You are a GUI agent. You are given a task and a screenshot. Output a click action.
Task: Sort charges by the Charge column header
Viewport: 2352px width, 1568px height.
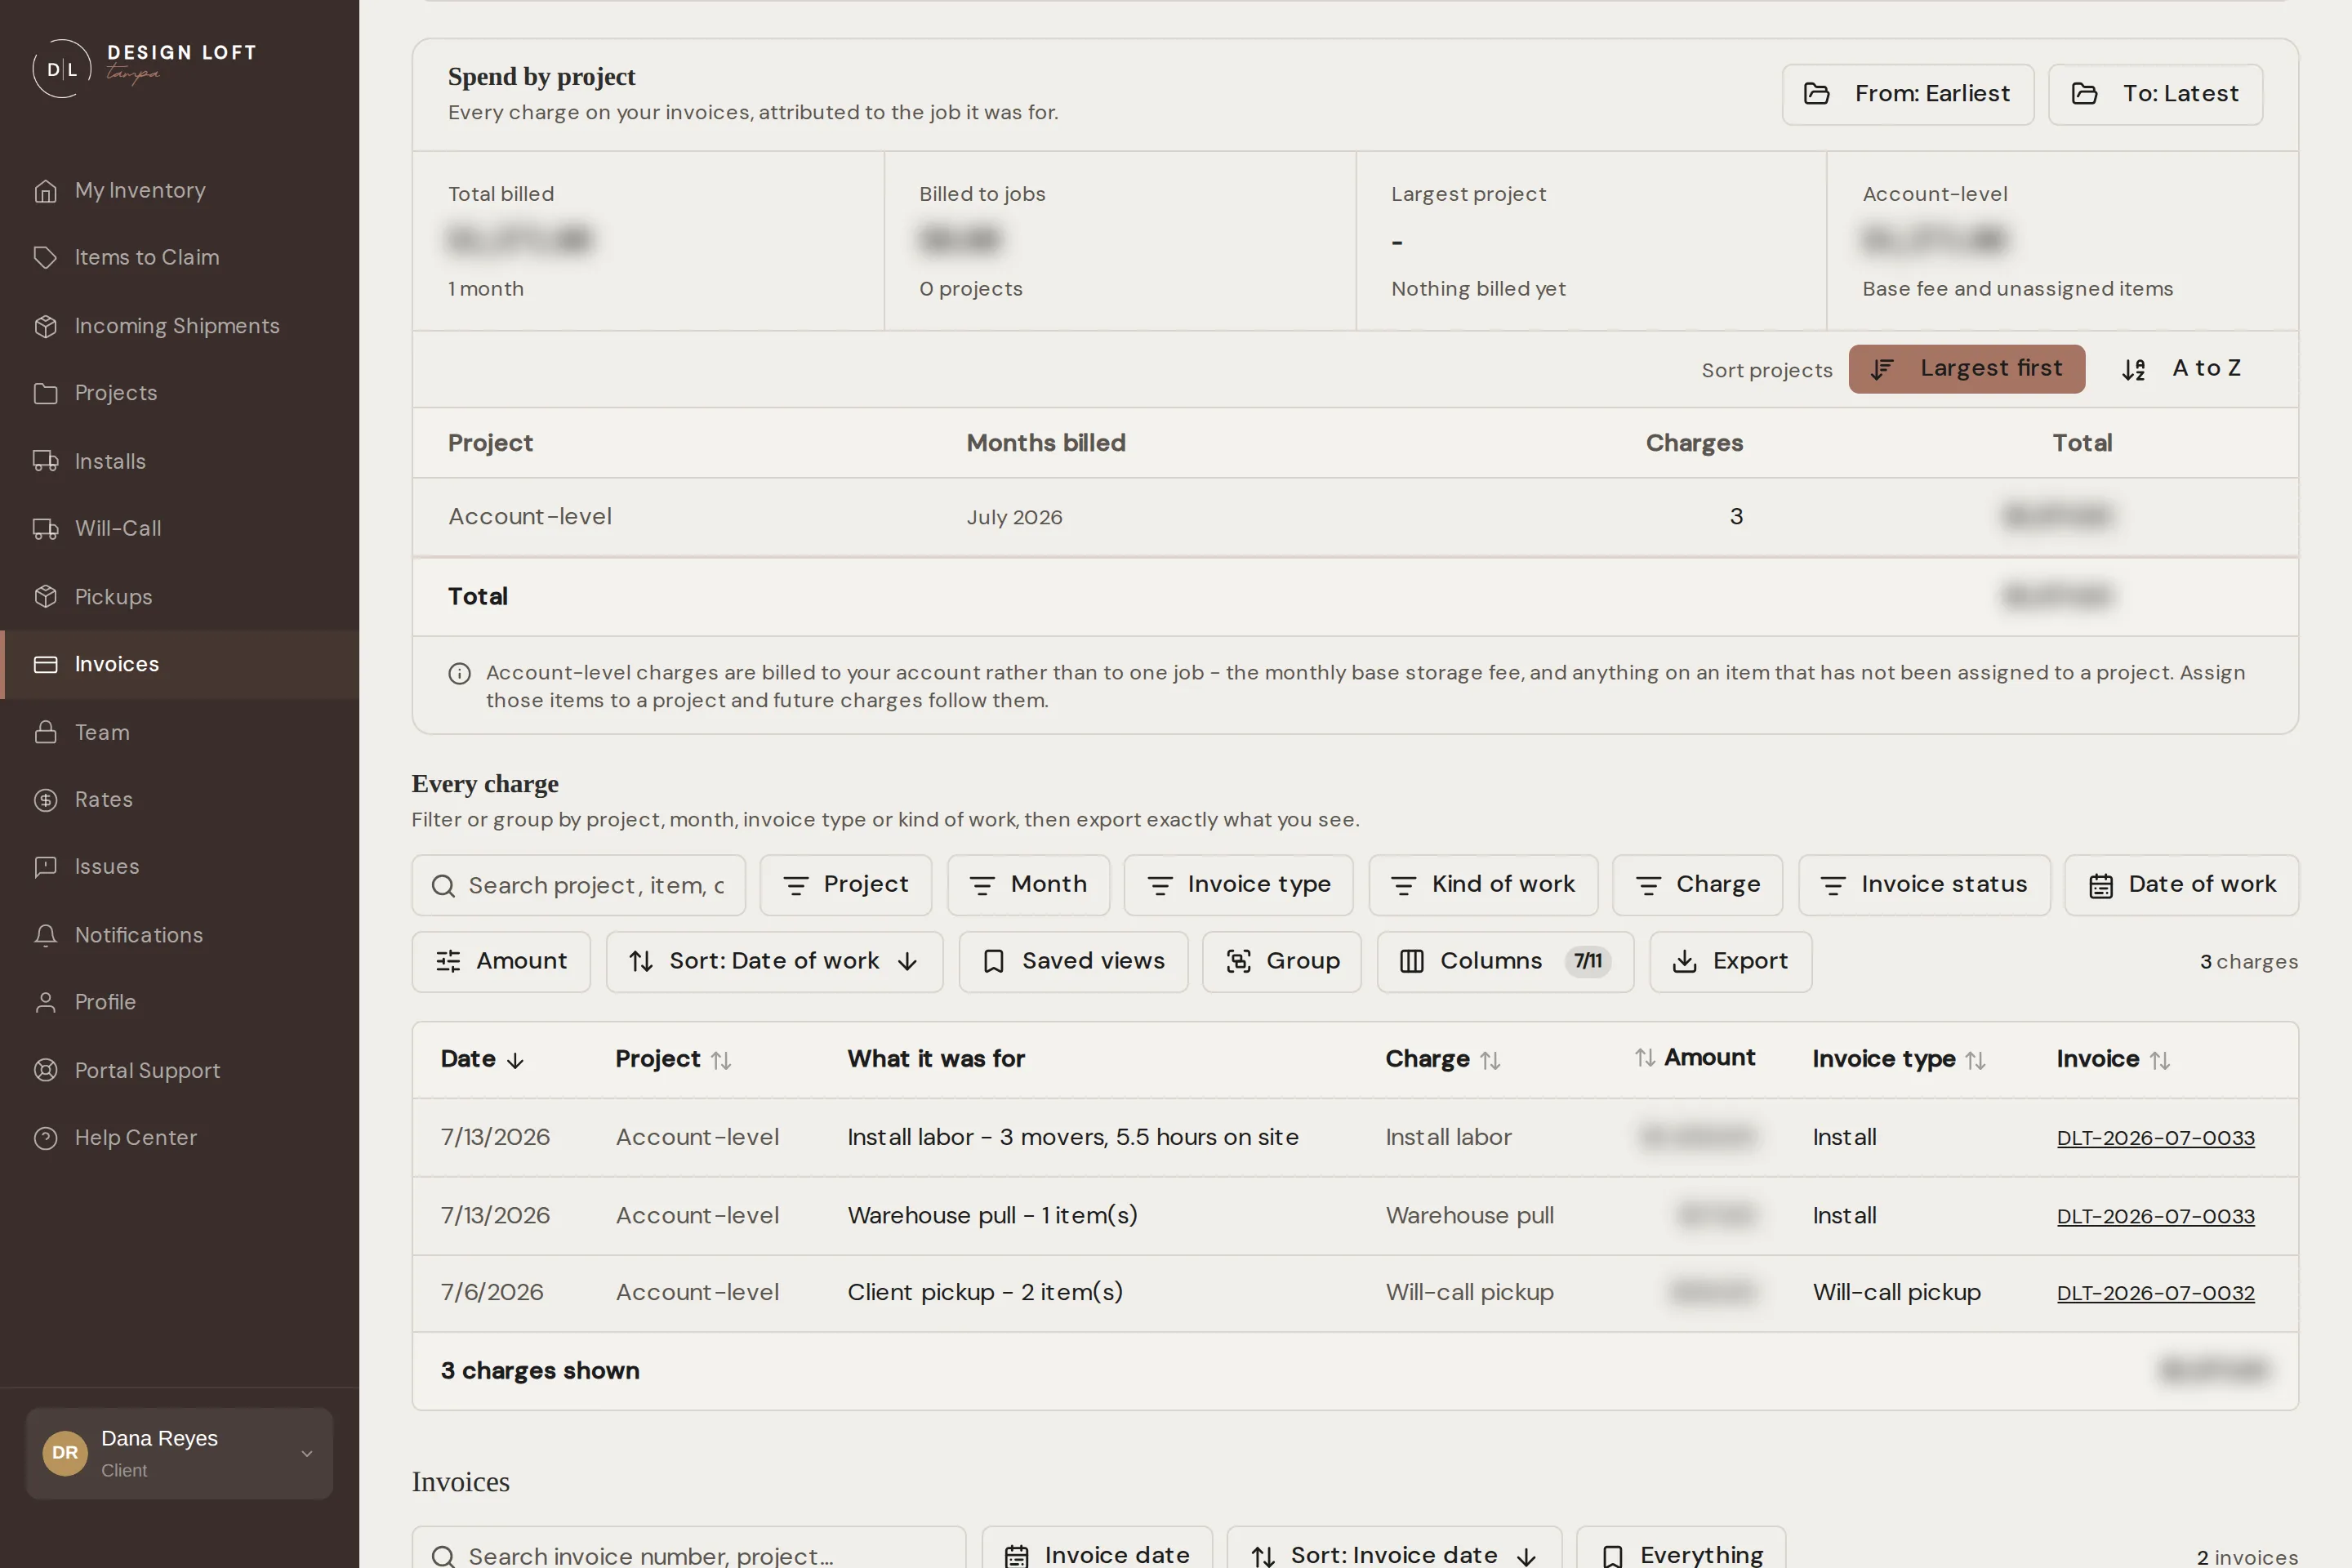pos(1443,1059)
